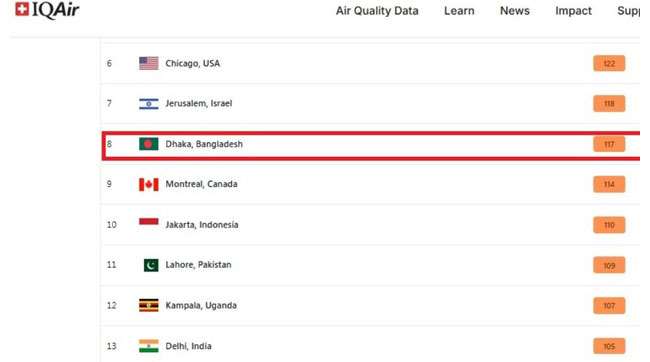650x362 pixels.
Task: Open the Air Quality Data menu
Action: [x=377, y=11]
